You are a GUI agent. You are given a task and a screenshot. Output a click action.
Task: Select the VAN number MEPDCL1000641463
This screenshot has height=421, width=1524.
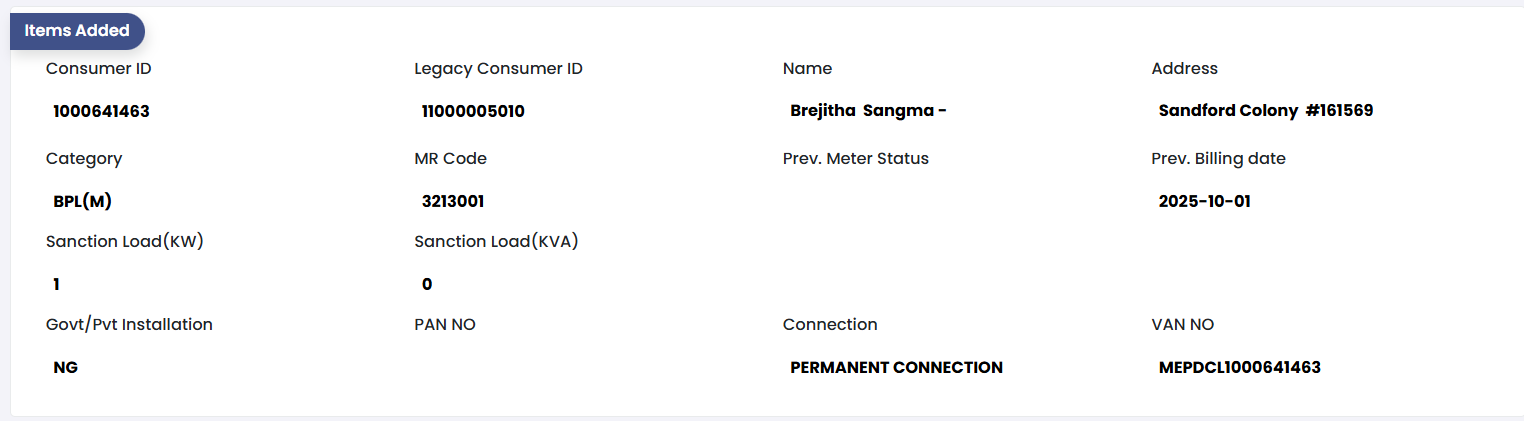(1239, 367)
